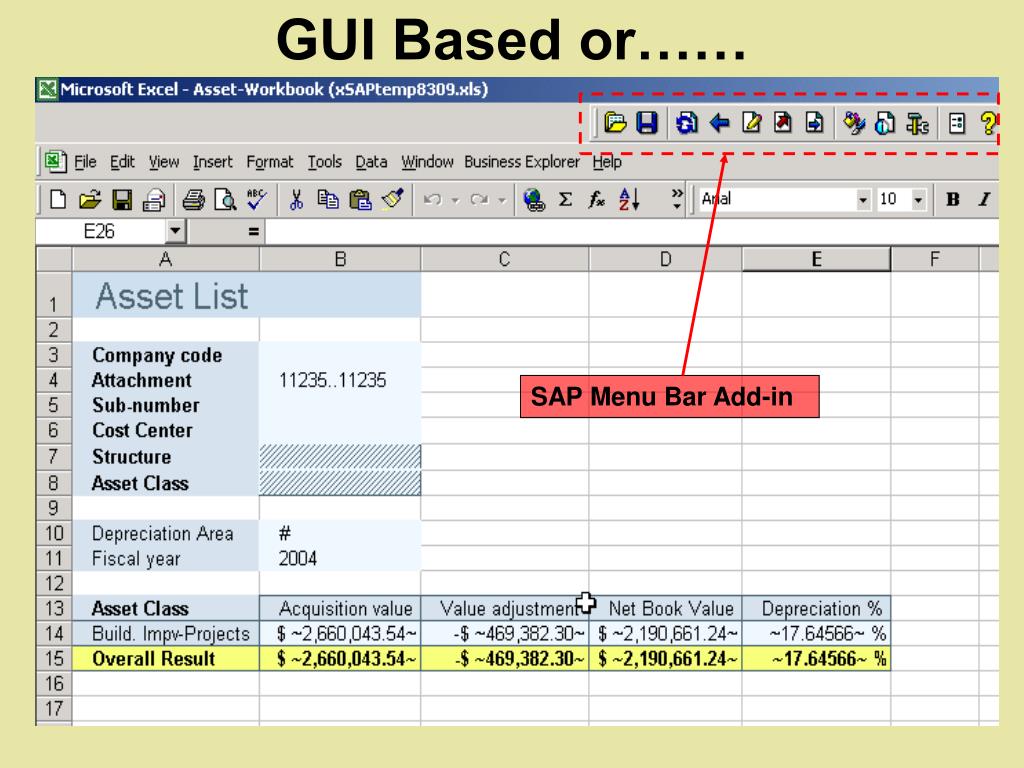Show more toolbar buttons chevron

677,199
